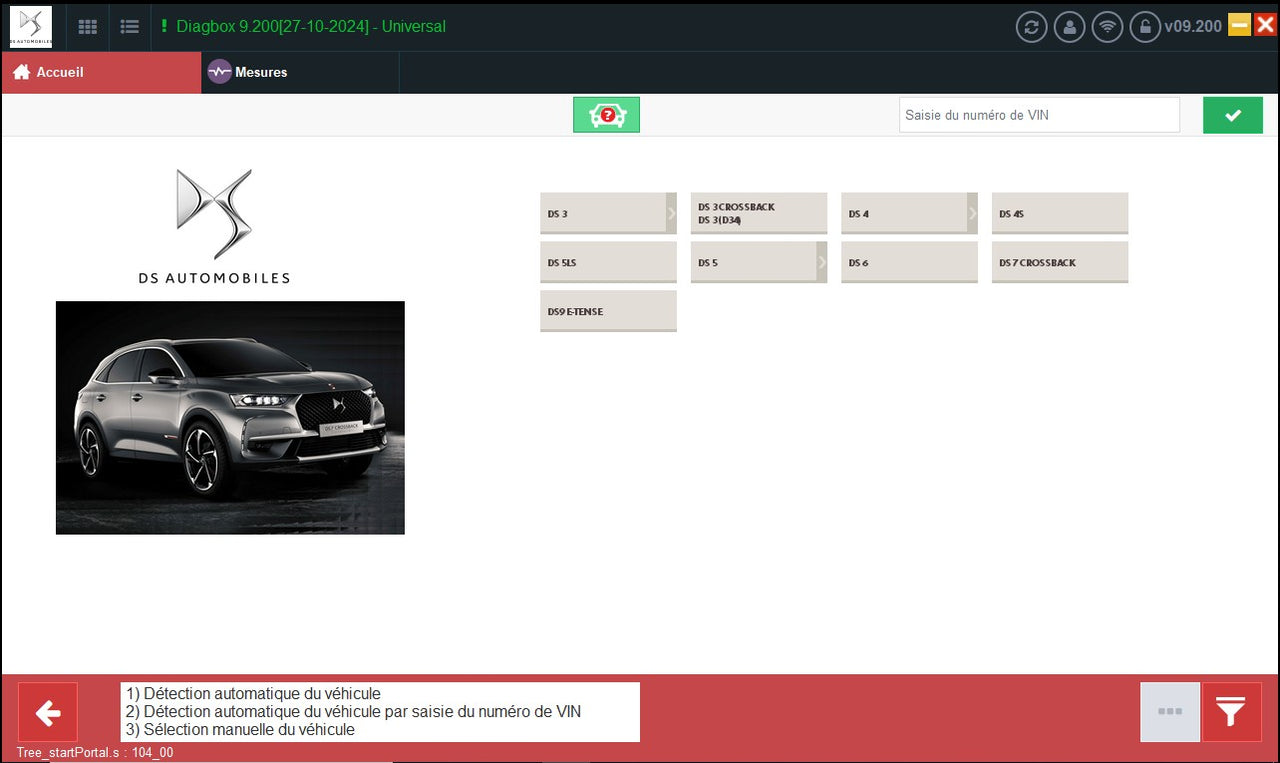Viewport: 1280px width, 763px height.
Task: Click the WiFi connection icon
Action: (1107, 27)
